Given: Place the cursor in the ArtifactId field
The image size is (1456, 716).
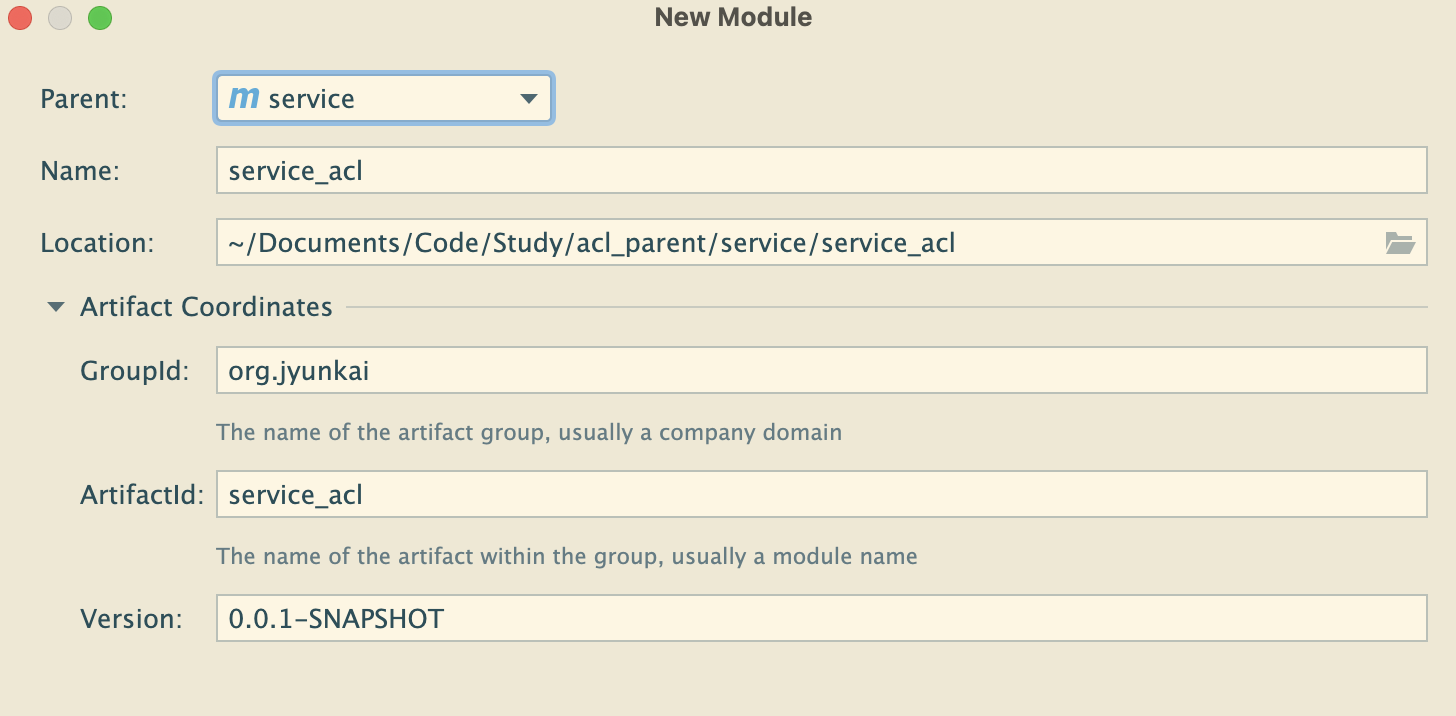Looking at the screenshot, I should coord(820,495).
